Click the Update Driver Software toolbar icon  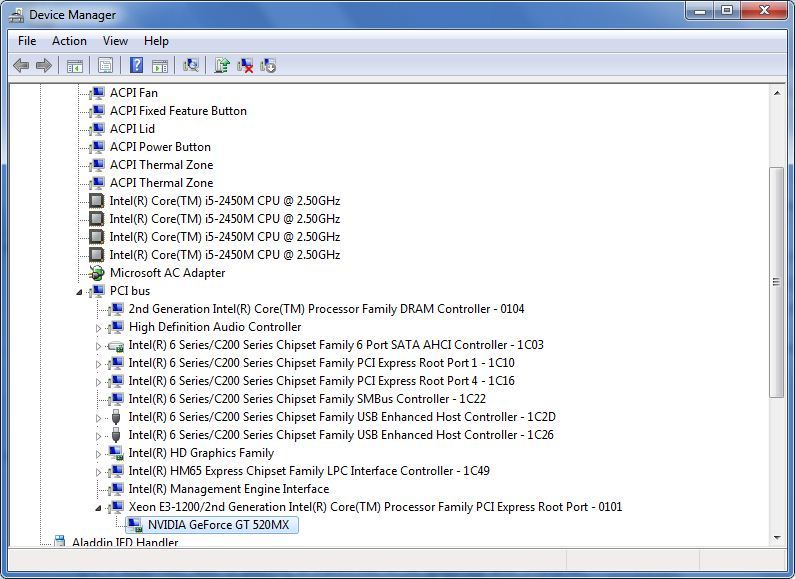coord(222,65)
